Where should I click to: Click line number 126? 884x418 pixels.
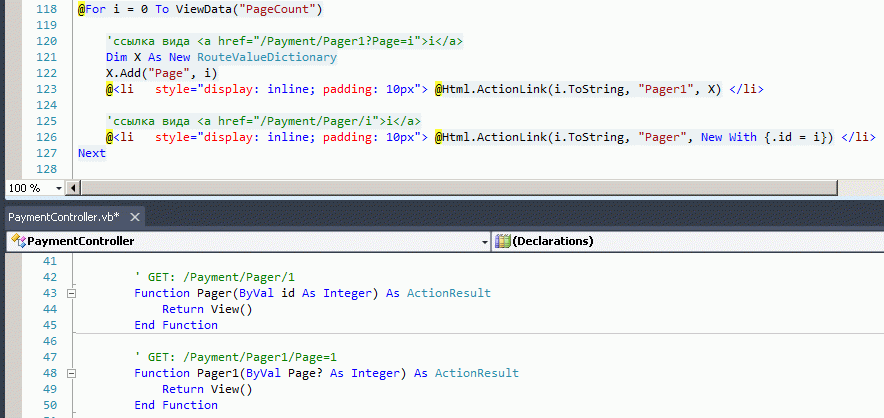(x=46, y=137)
